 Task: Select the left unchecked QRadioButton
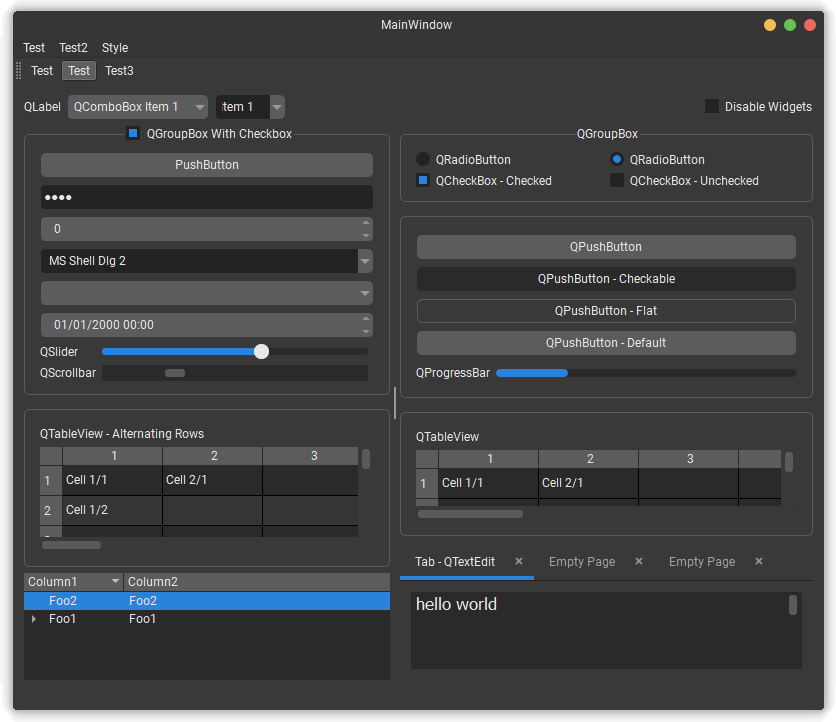(421, 158)
